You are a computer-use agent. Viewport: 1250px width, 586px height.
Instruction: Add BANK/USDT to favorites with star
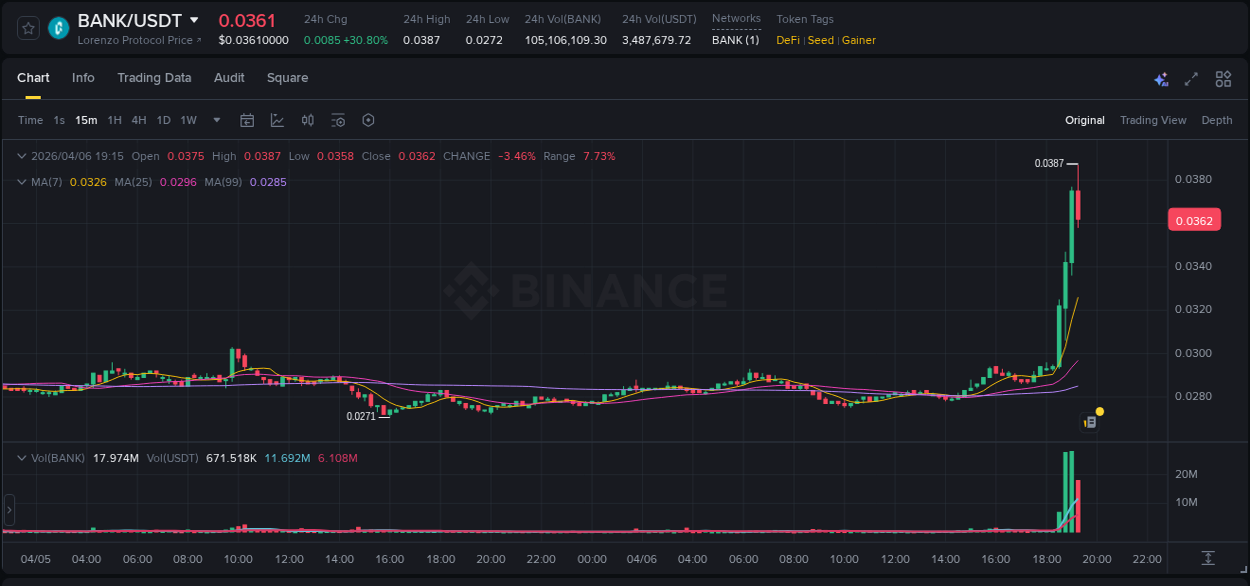tap(28, 28)
